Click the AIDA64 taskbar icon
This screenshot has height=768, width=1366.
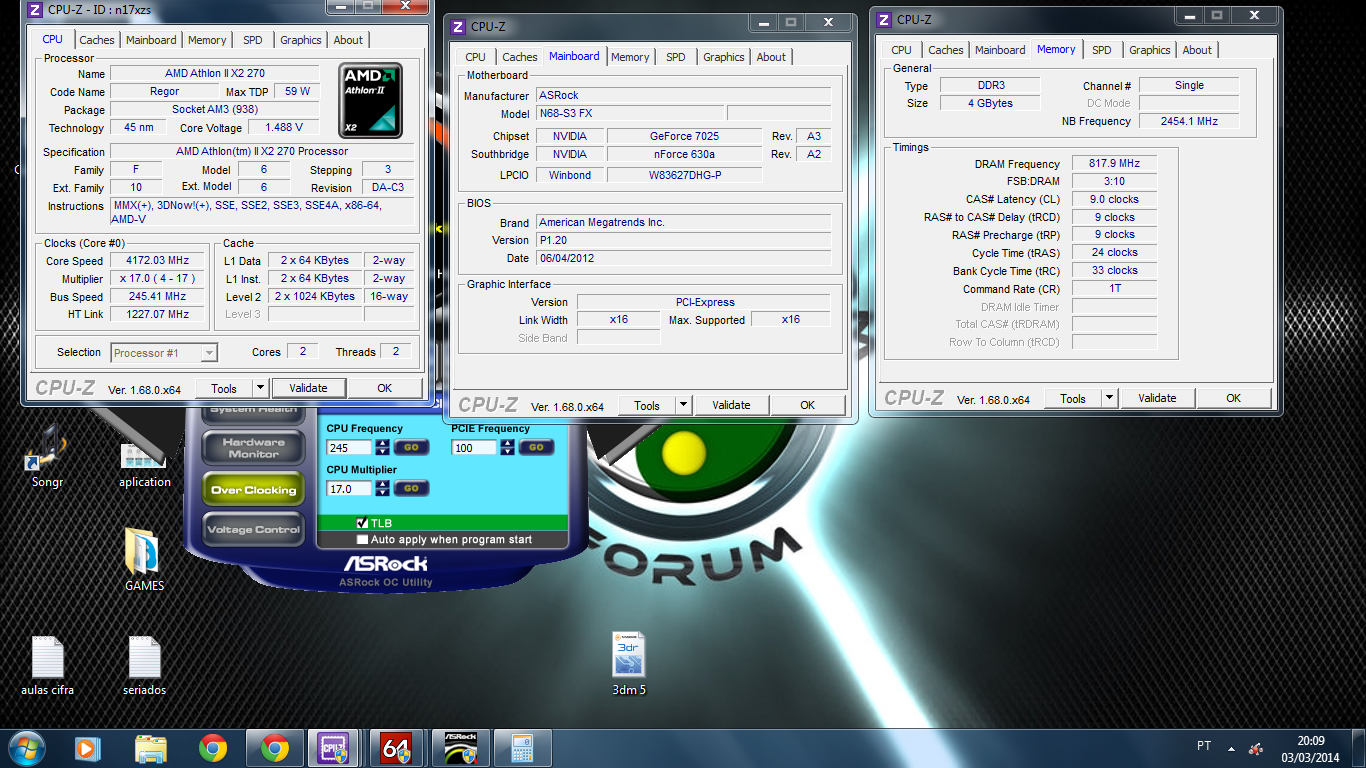coord(397,748)
